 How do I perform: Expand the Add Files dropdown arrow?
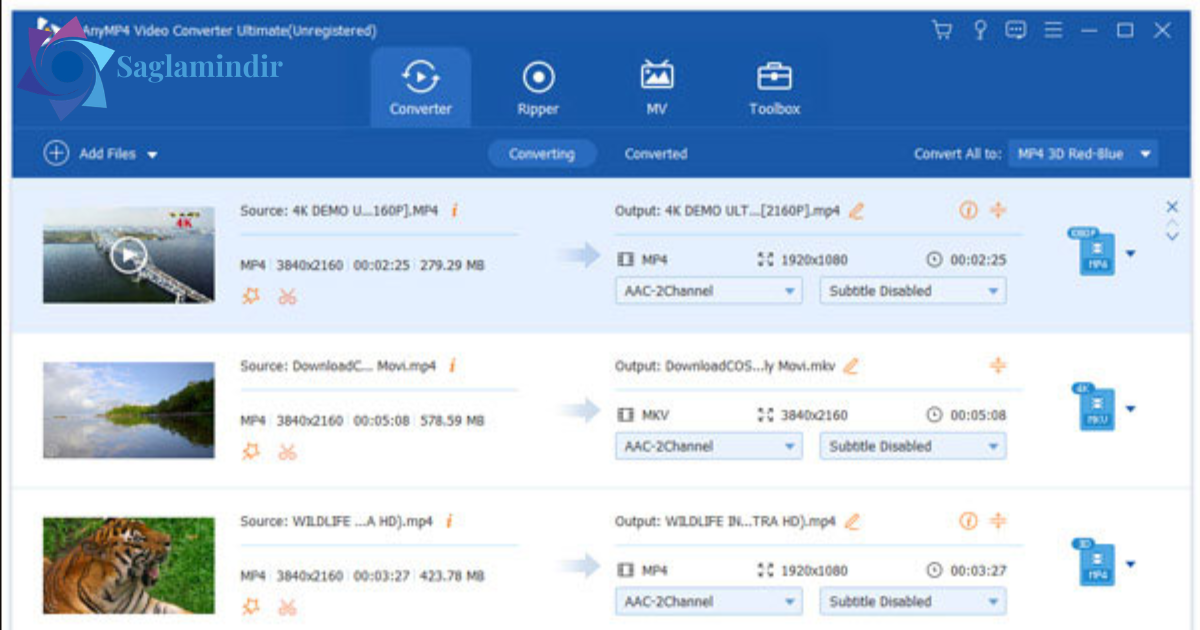click(152, 155)
